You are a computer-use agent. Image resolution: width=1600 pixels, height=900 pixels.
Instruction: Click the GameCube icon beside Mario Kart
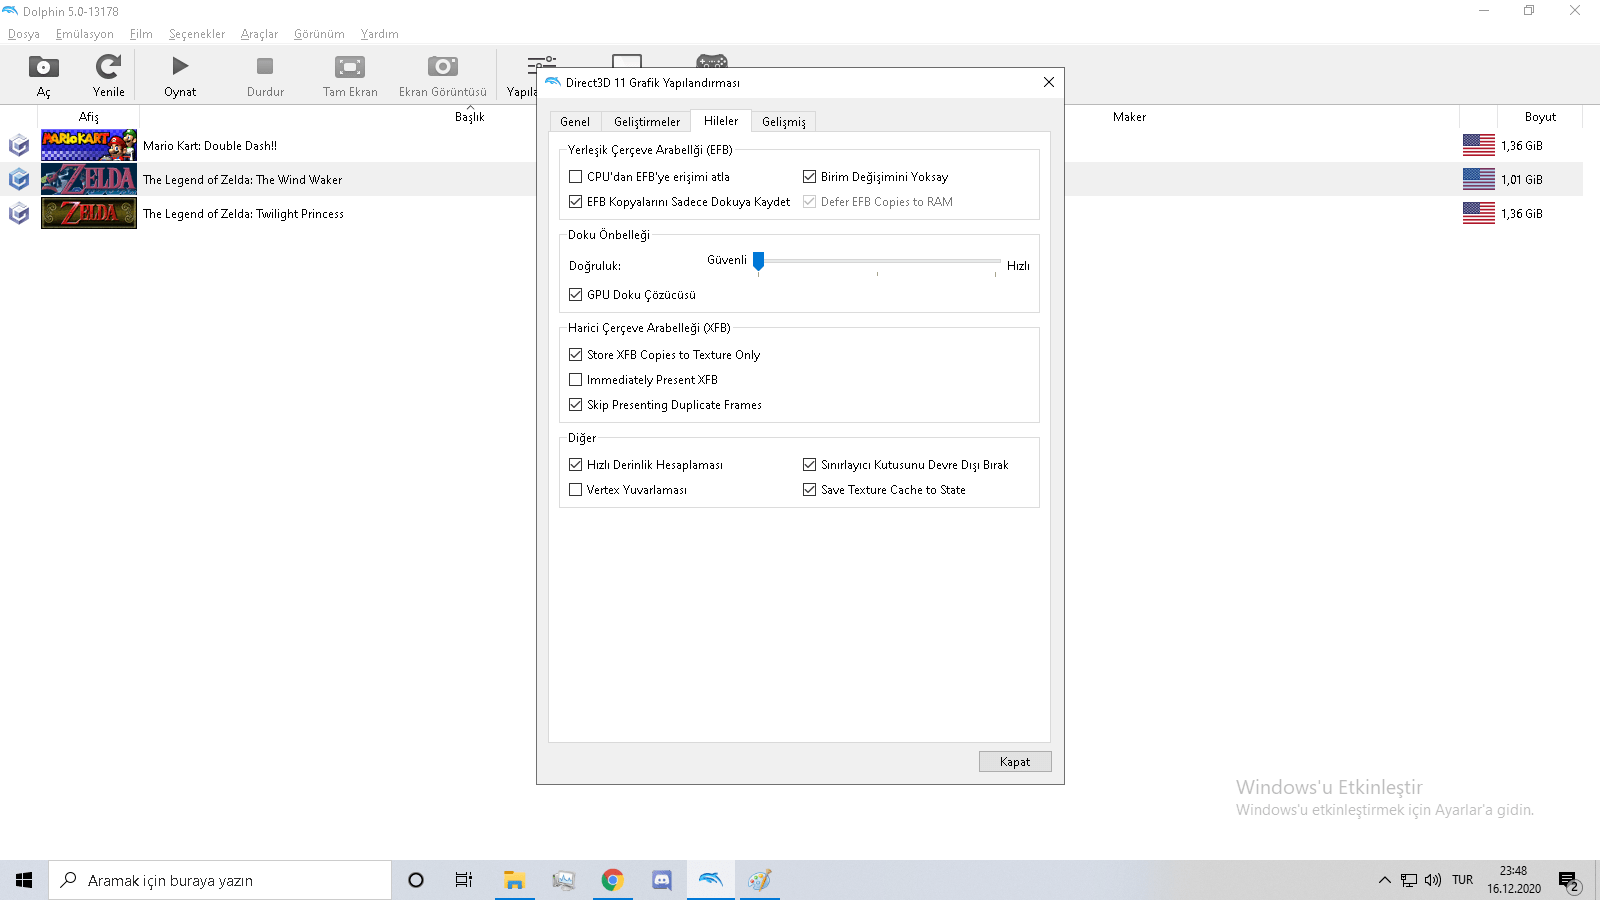click(x=19, y=146)
